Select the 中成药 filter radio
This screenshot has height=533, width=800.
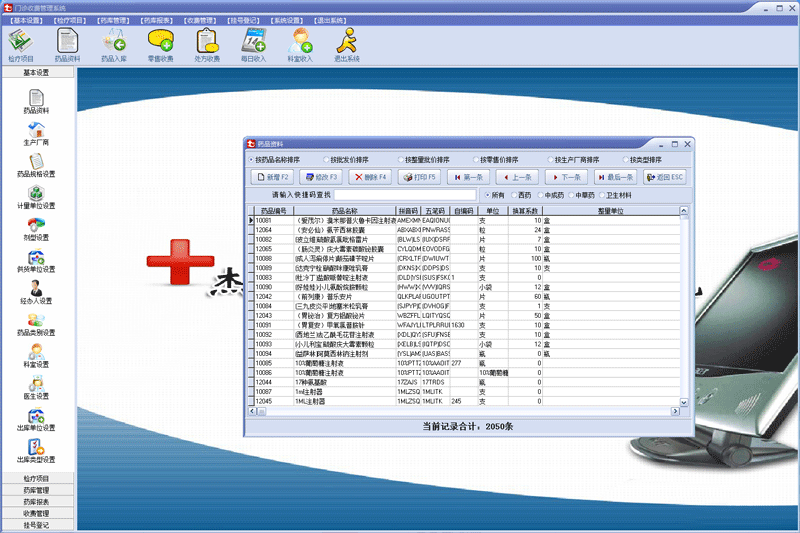[551, 195]
